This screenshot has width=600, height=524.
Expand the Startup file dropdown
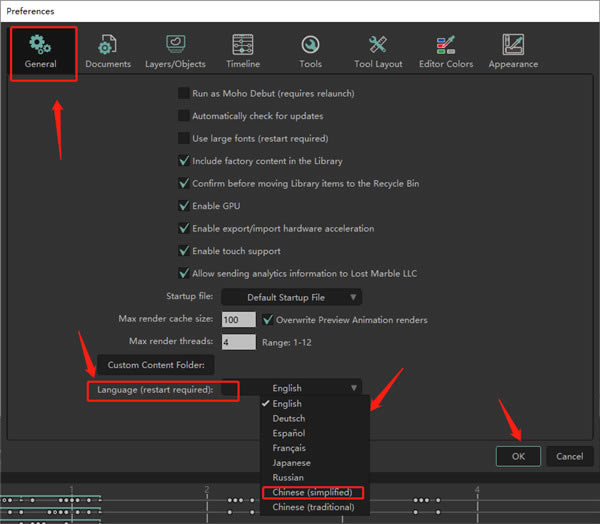coord(291,297)
